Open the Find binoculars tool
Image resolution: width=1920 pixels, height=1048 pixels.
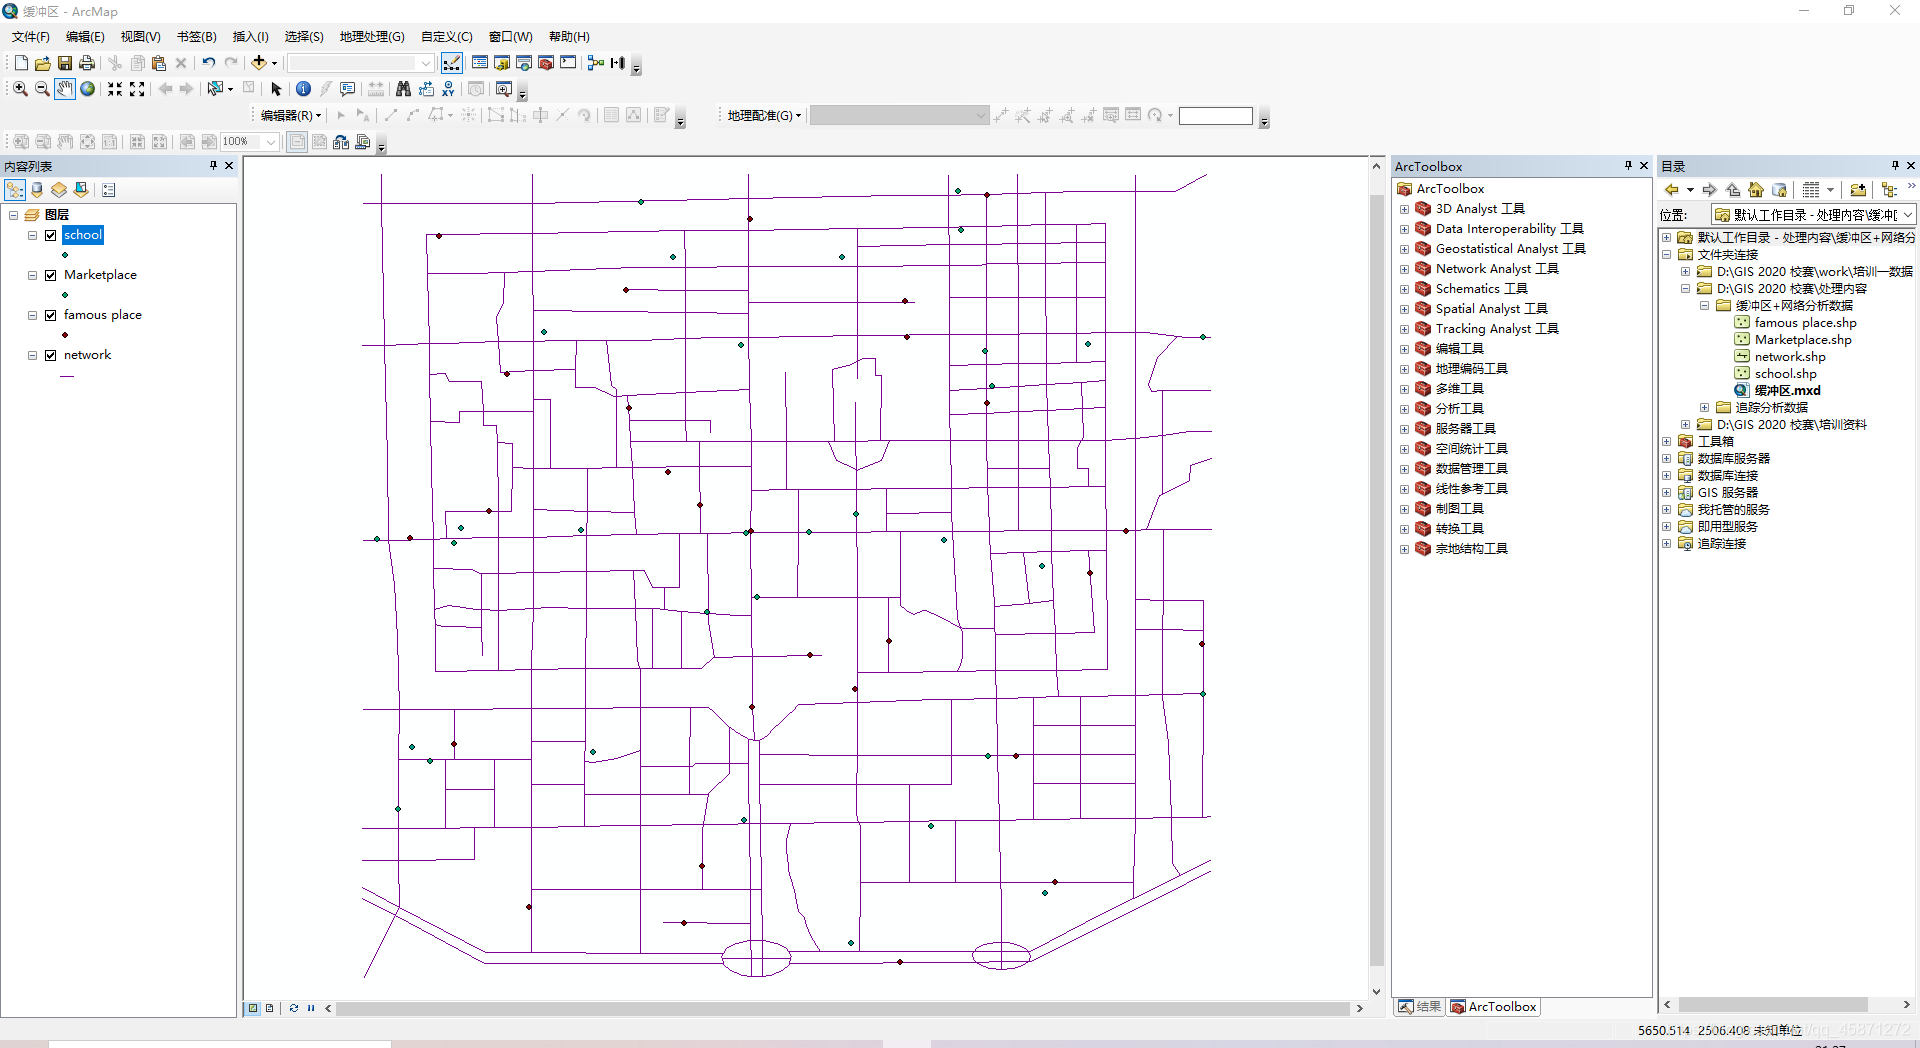pos(403,89)
